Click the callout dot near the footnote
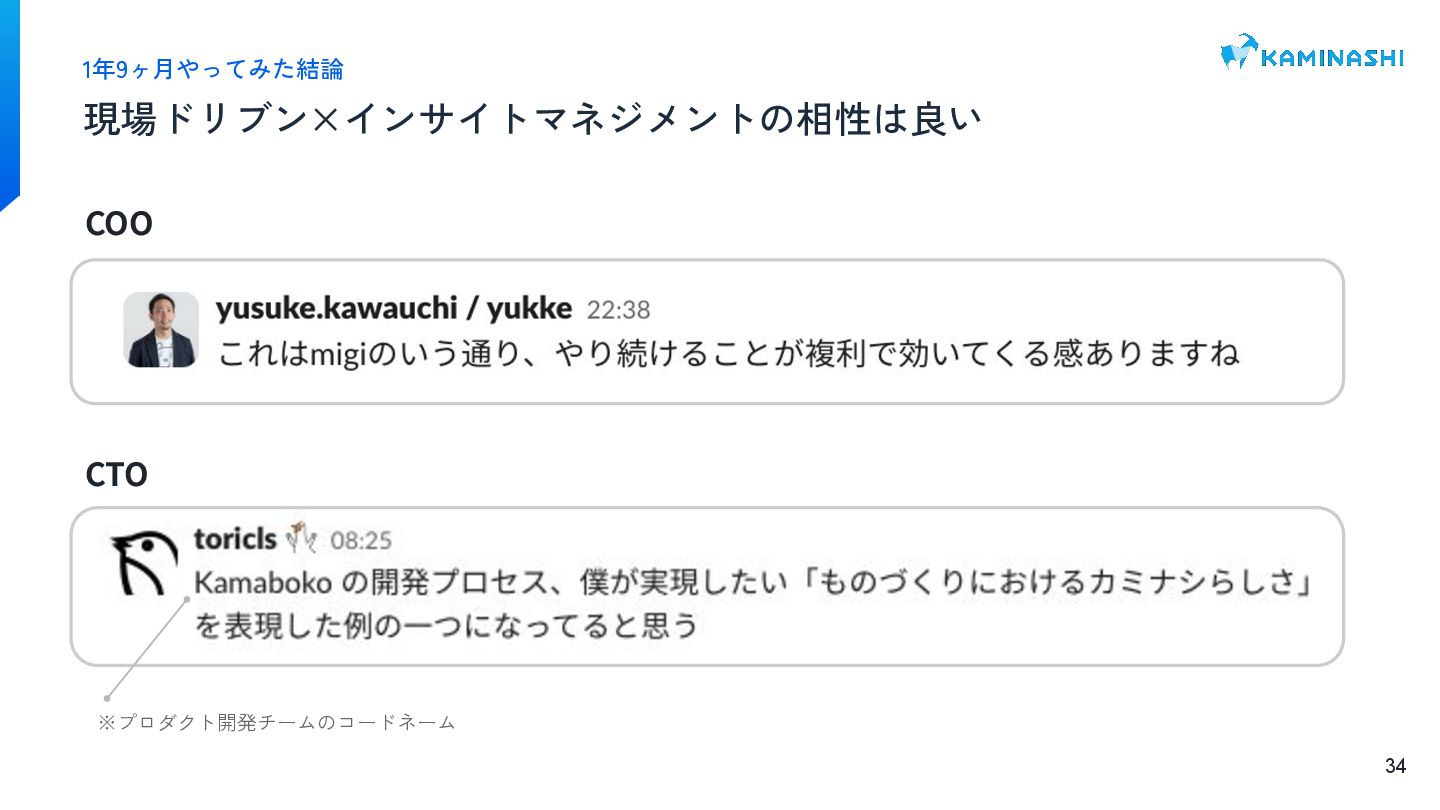The width and height of the screenshot is (1440, 810). click(x=107, y=697)
